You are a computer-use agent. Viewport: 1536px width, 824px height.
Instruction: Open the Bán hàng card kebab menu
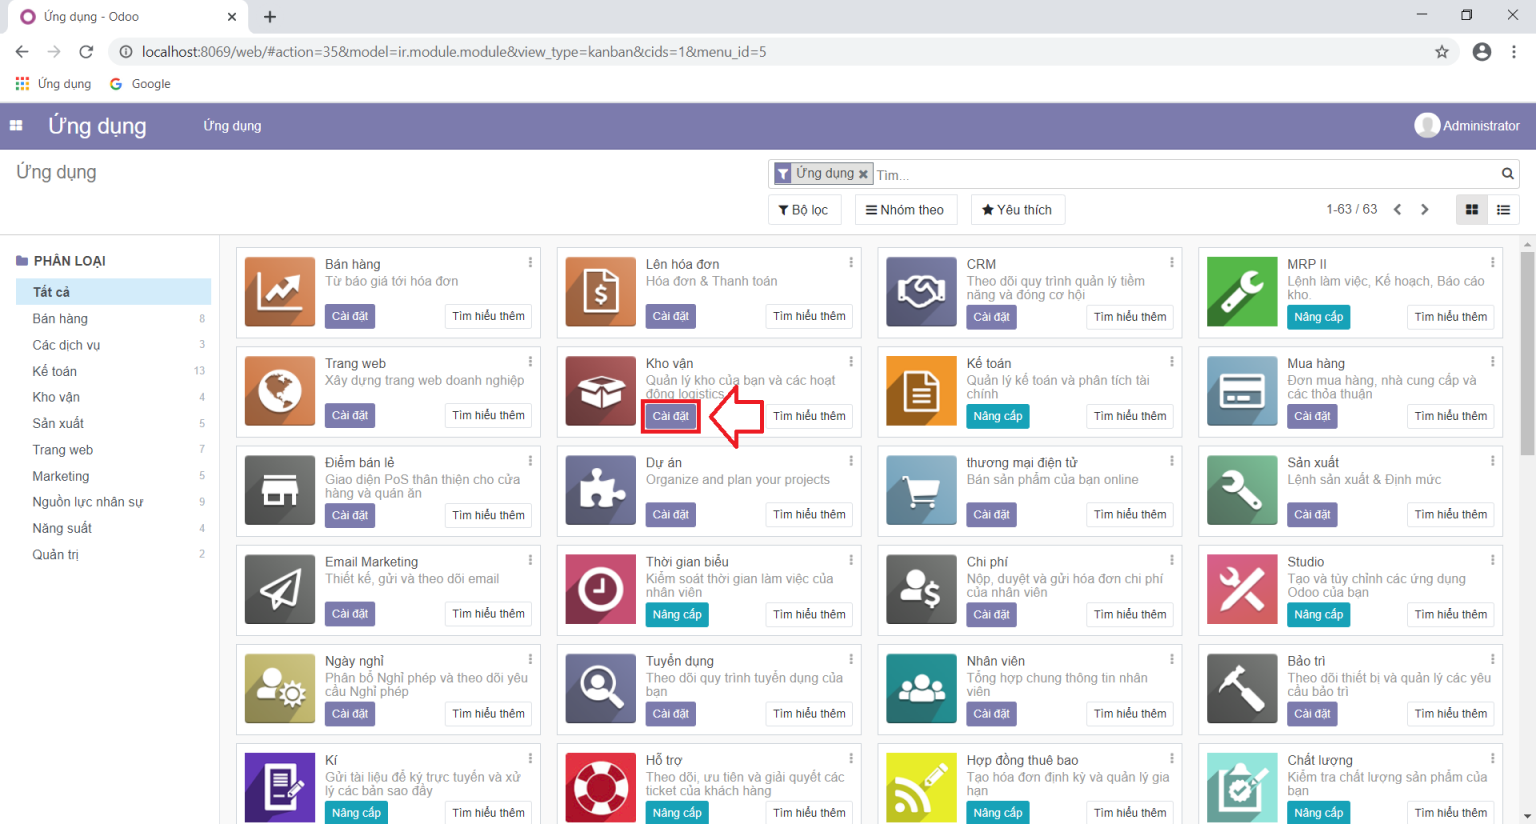coord(530,262)
